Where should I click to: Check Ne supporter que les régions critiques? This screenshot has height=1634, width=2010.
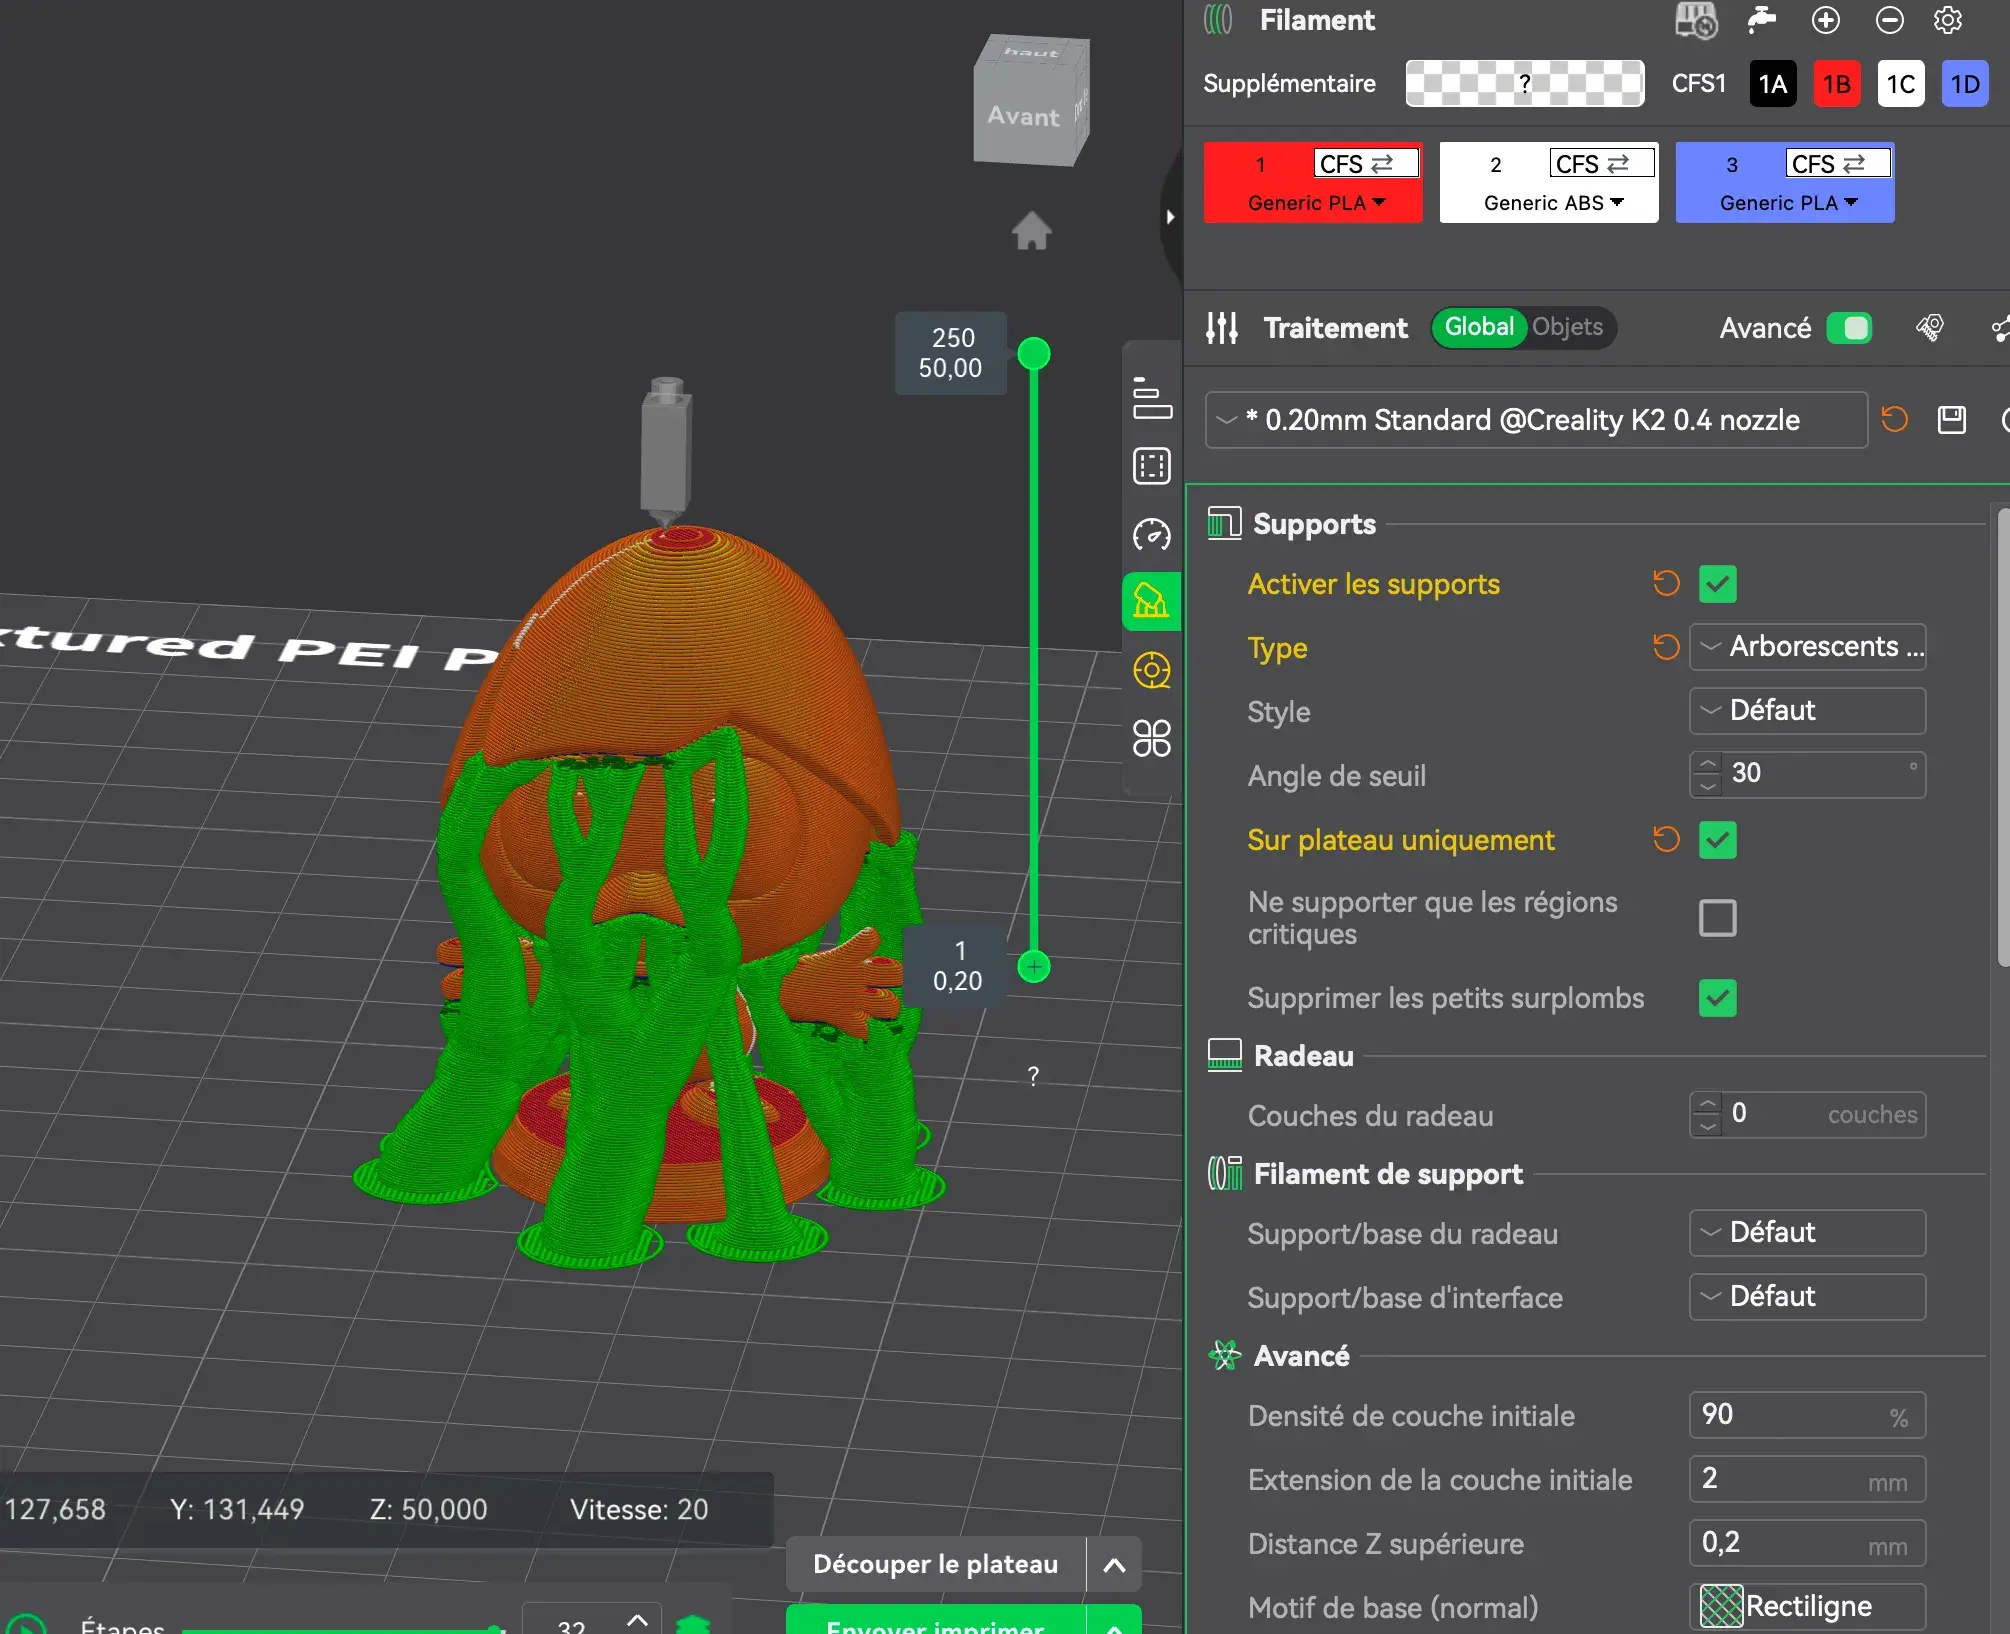[x=1717, y=917]
